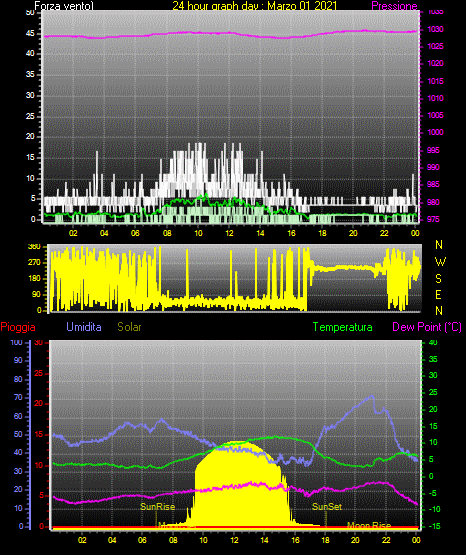Click the 22 hour tick on bottom graph
The width and height of the screenshot is (466, 555).
[386, 540]
